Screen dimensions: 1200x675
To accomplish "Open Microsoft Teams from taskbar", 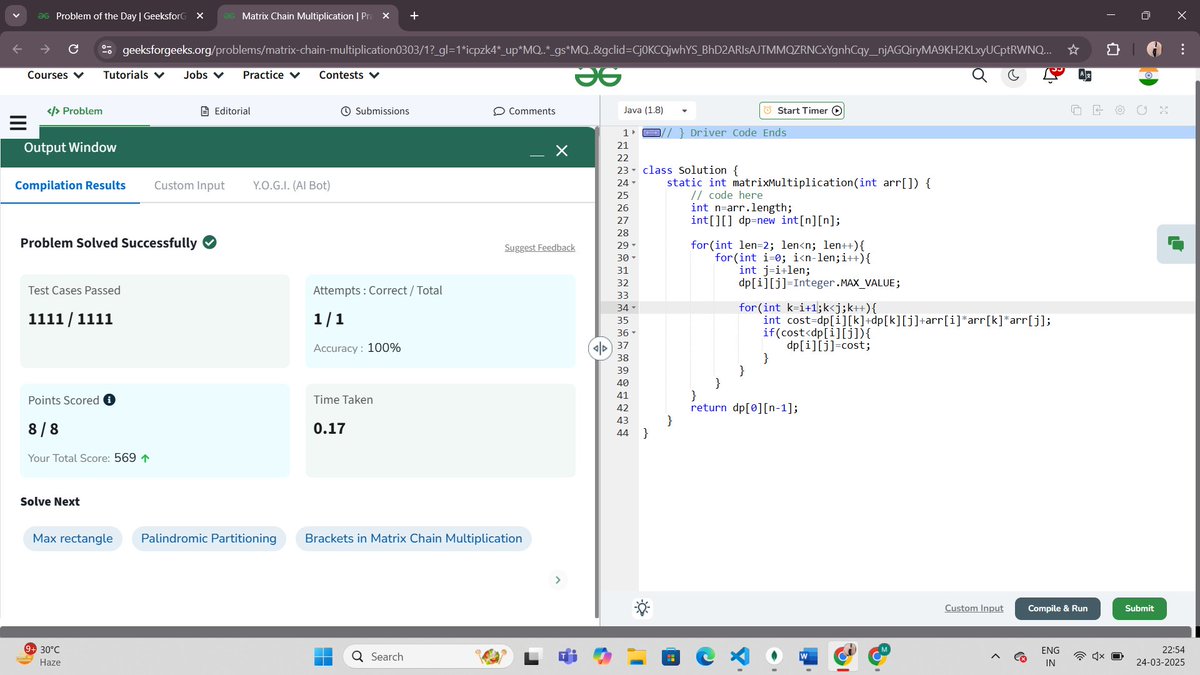I will pos(566,656).
